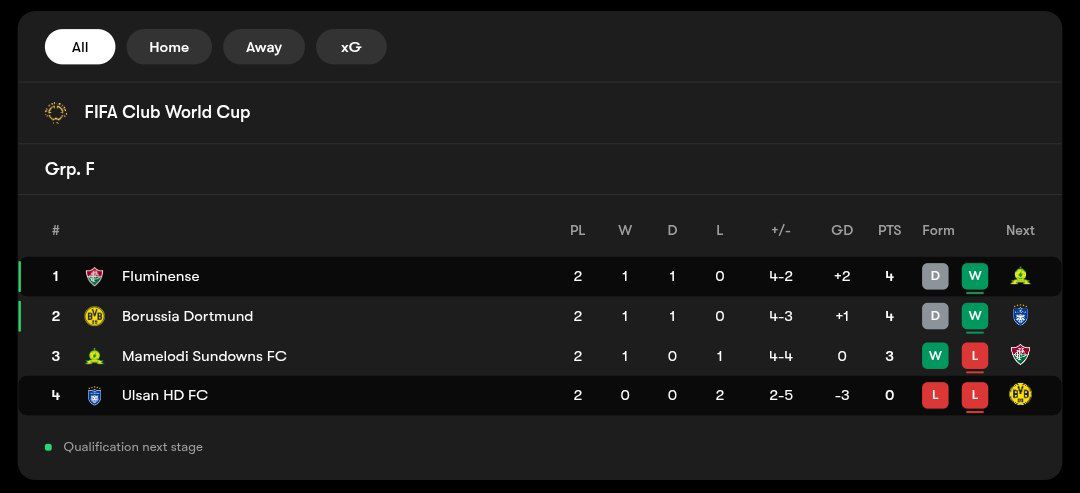Click the Fluminense team crest
Image resolution: width=1080 pixels, height=493 pixels.
click(94, 276)
